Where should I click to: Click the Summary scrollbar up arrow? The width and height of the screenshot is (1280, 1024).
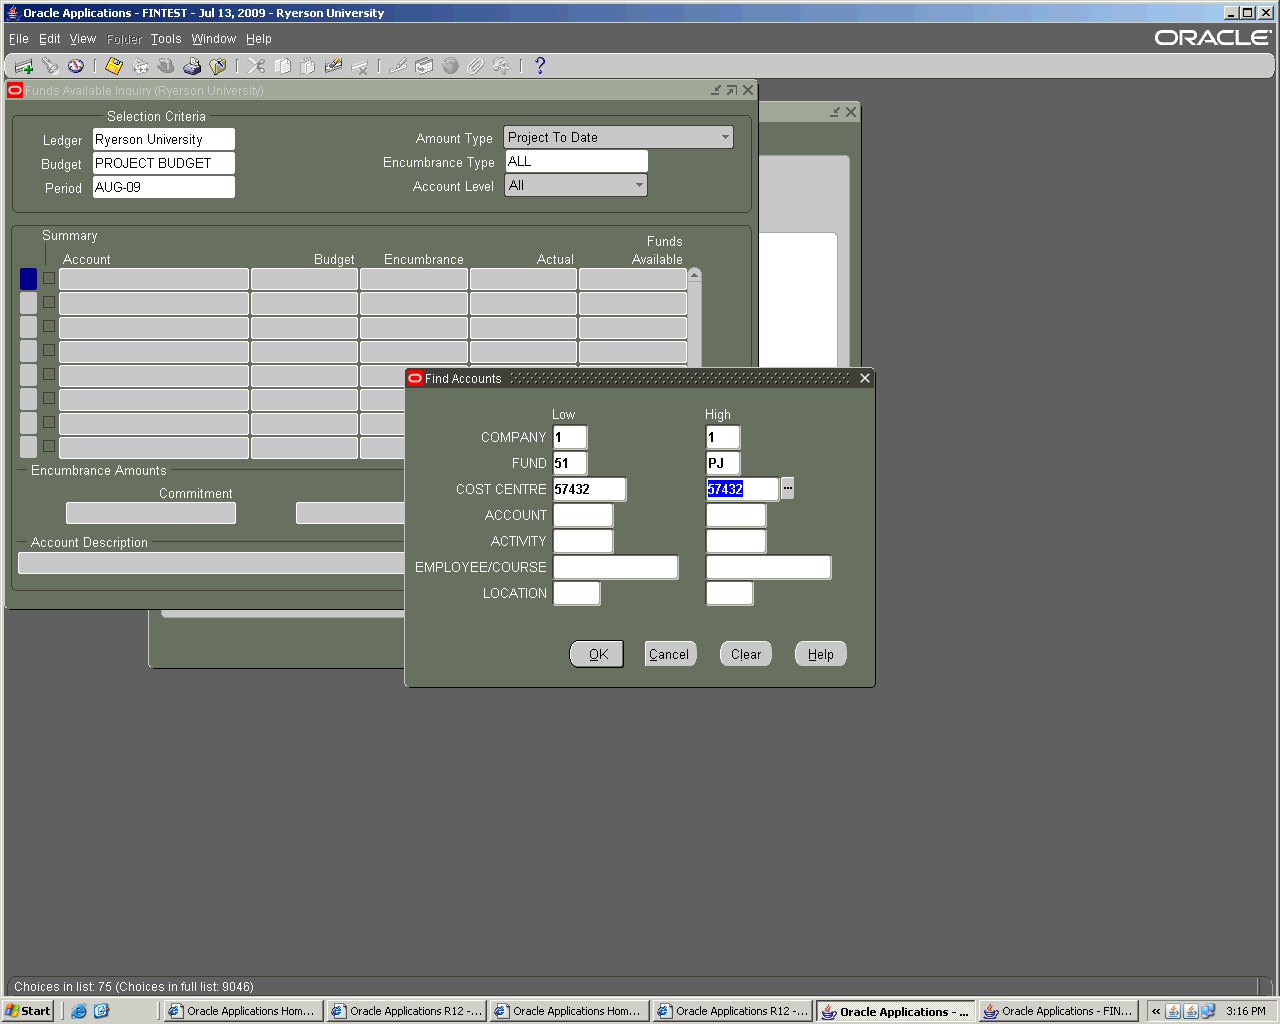click(695, 274)
